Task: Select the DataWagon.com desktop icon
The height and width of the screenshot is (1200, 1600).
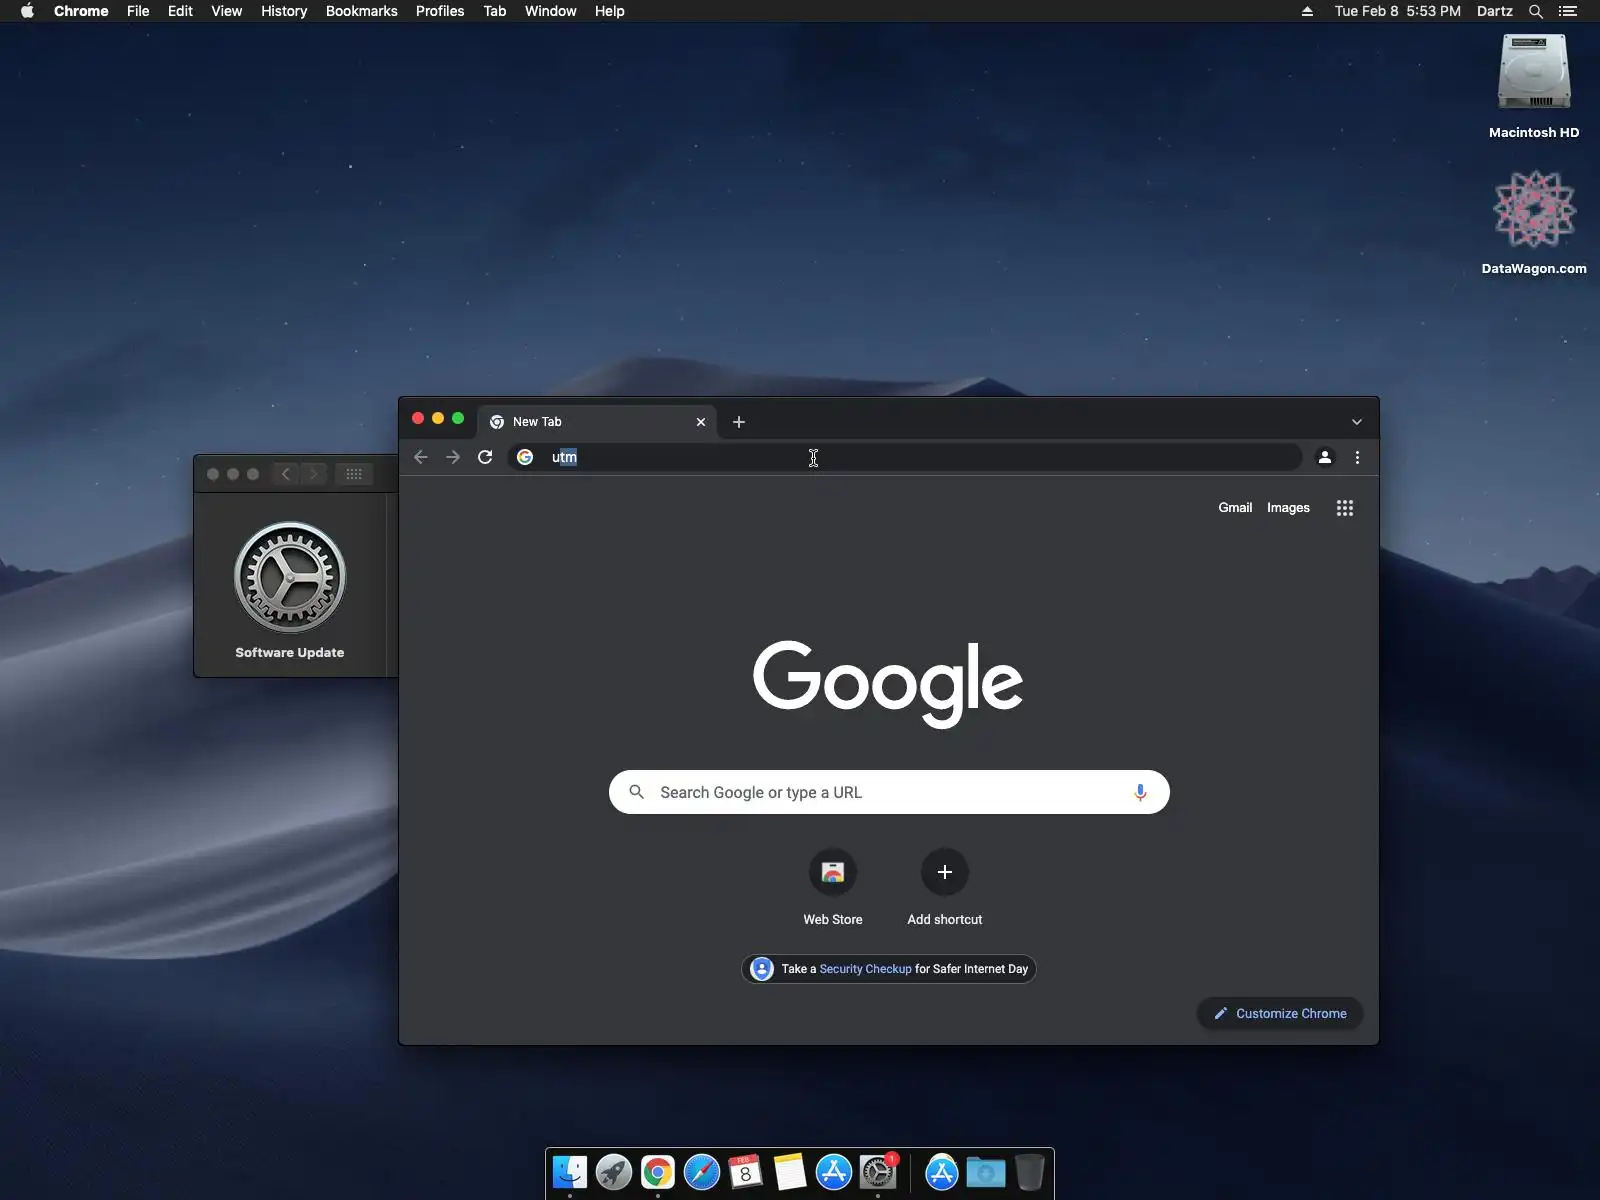Action: point(1534,209)
